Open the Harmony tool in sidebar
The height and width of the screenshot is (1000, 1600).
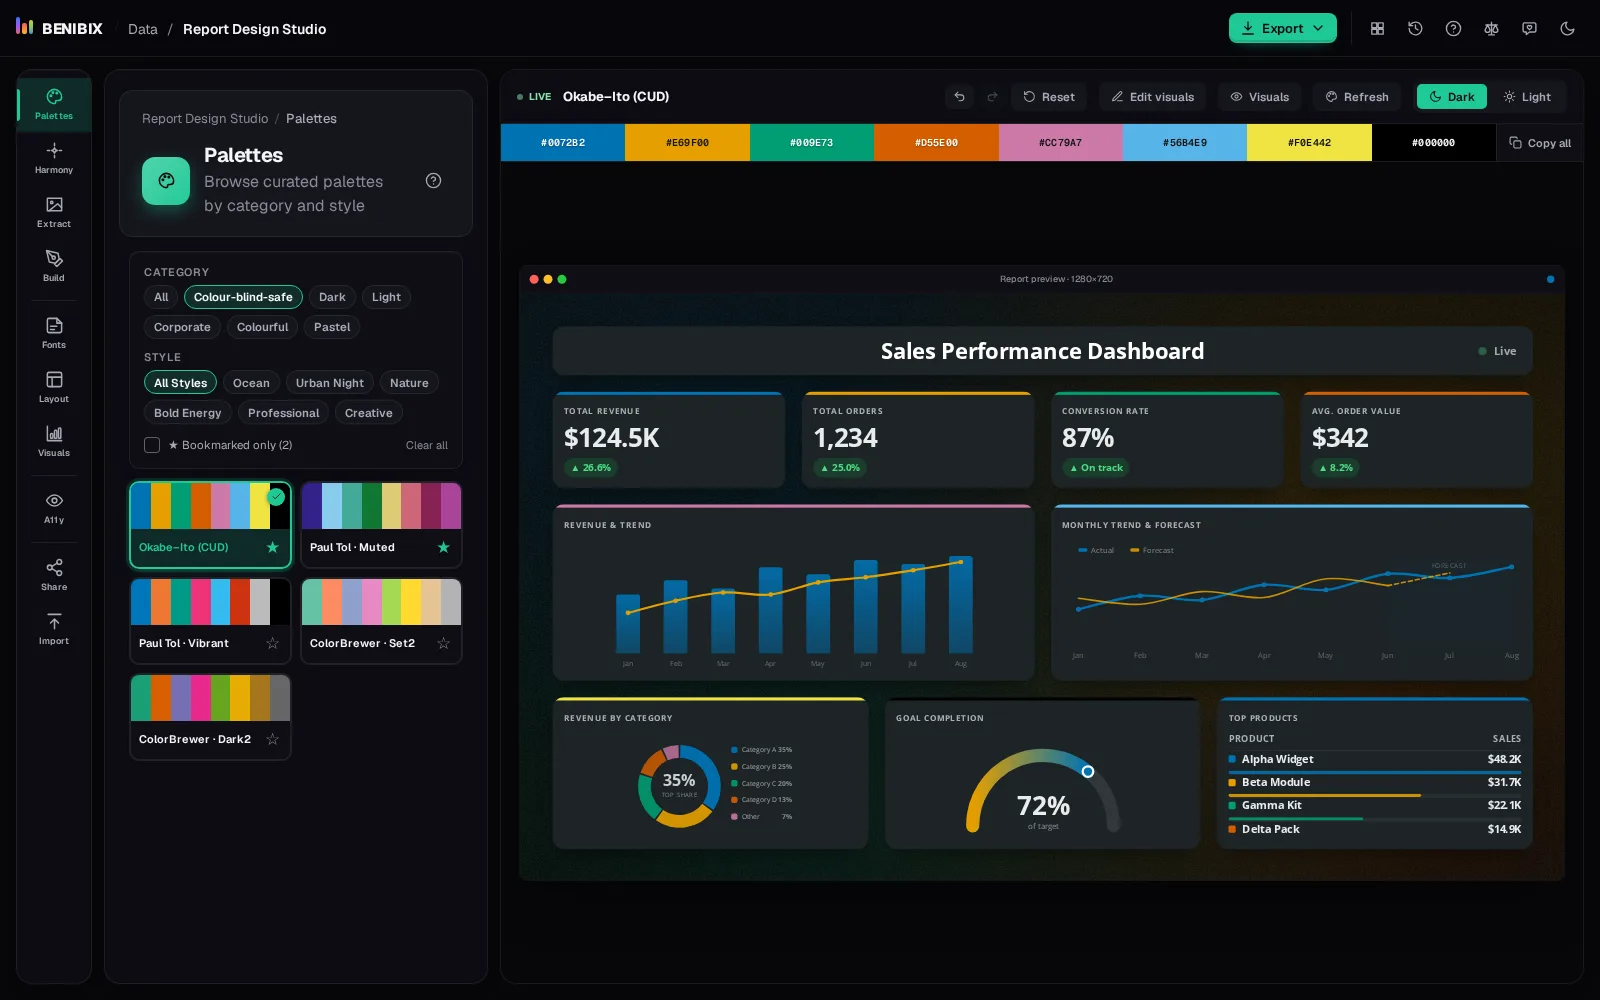tap(54, 158)
